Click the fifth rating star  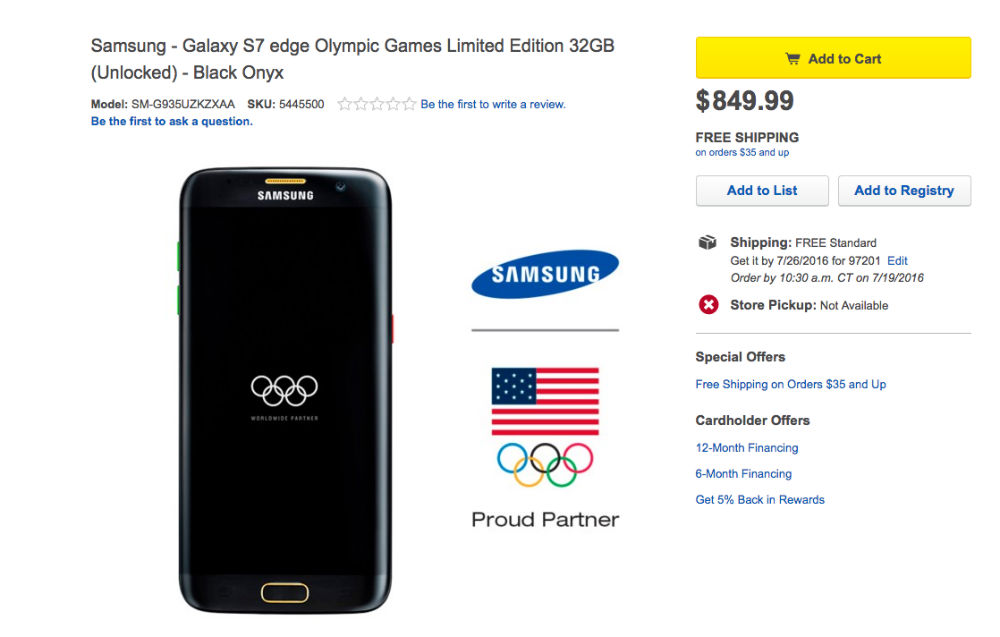point(409,103)
